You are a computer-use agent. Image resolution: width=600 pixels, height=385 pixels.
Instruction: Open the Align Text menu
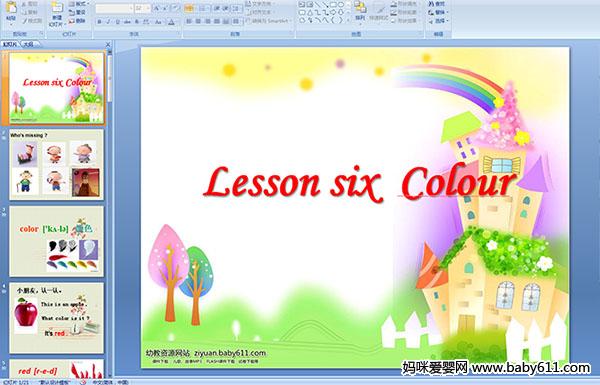tap(260, 12)
